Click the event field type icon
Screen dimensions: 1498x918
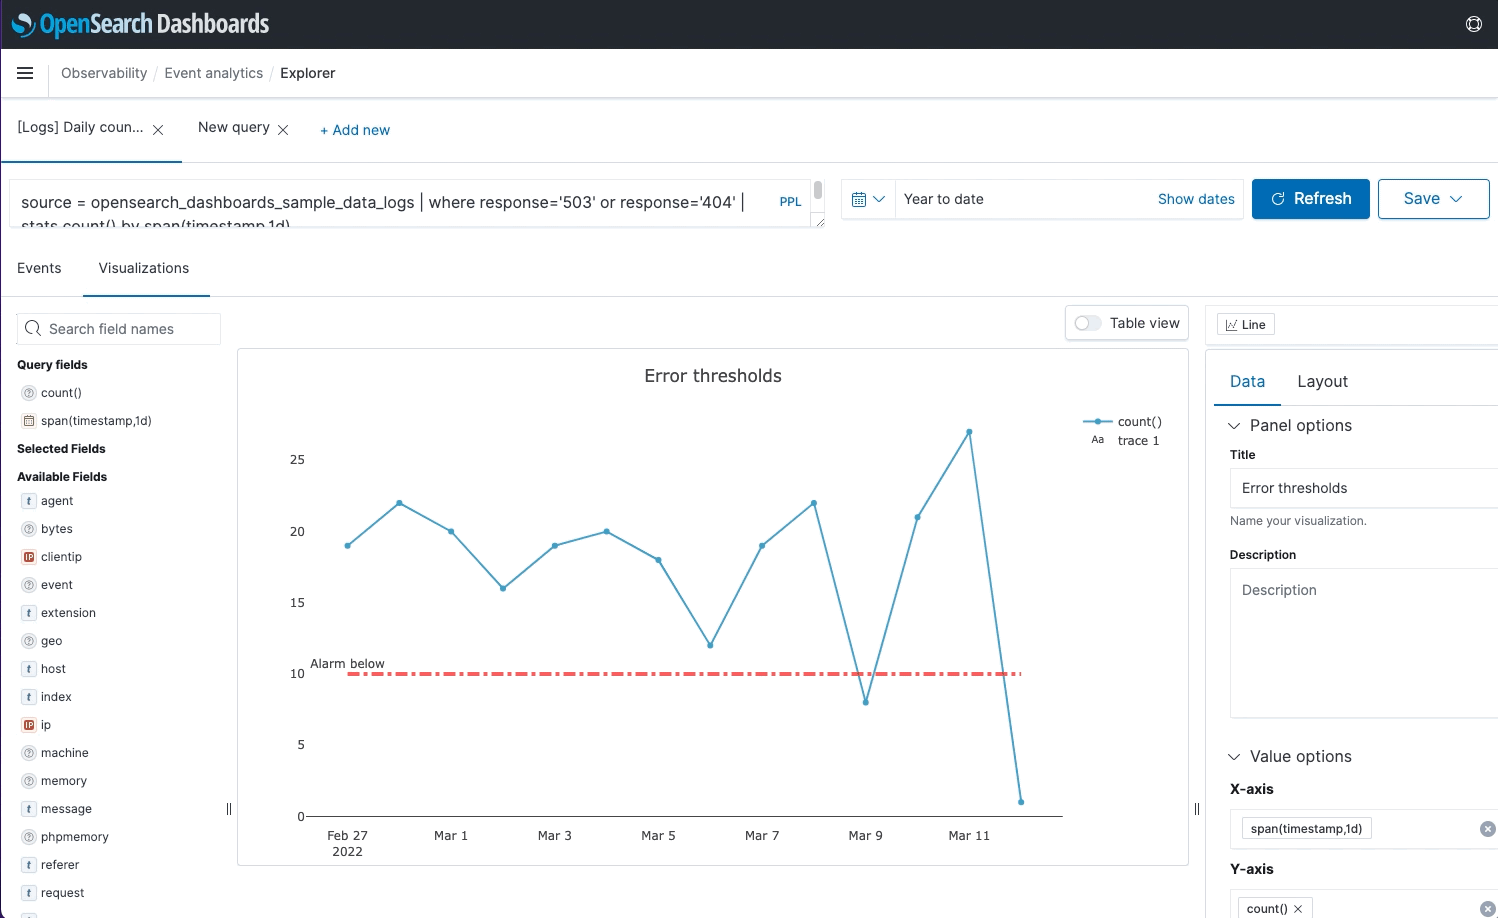[x=29, y=585]
